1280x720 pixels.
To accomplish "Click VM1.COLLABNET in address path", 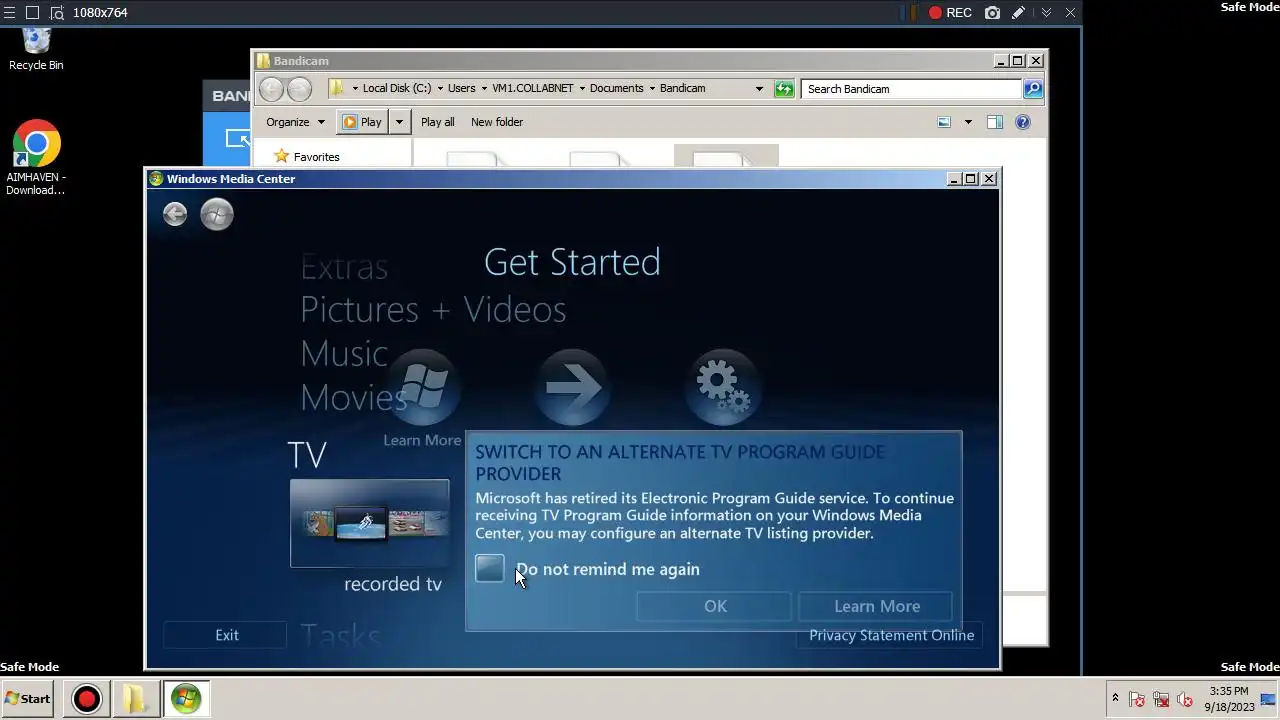I will 532,88.
